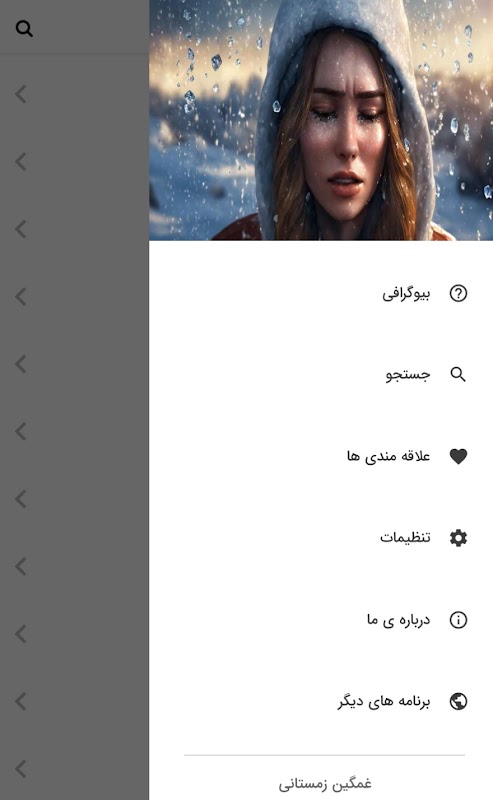Viewport: 493px width, 800px height.
Task: Click the magnifier icon next to جستجو
Action: [x=458, y=374]
